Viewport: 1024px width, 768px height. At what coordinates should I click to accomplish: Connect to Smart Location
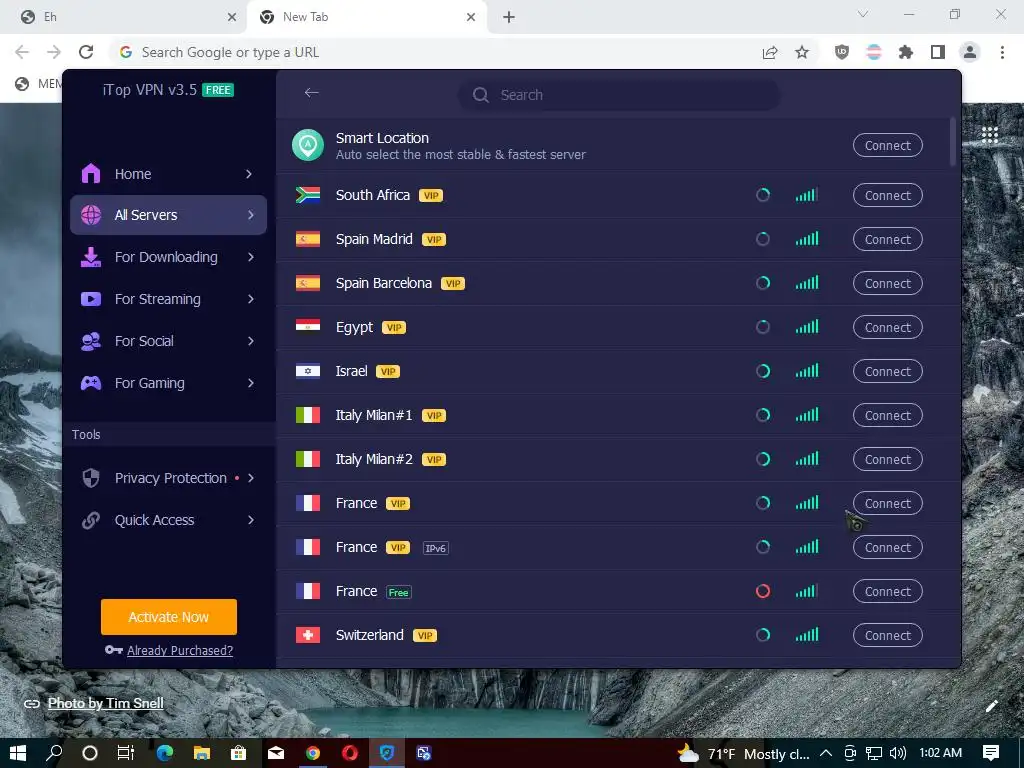[x=888, y=145]
